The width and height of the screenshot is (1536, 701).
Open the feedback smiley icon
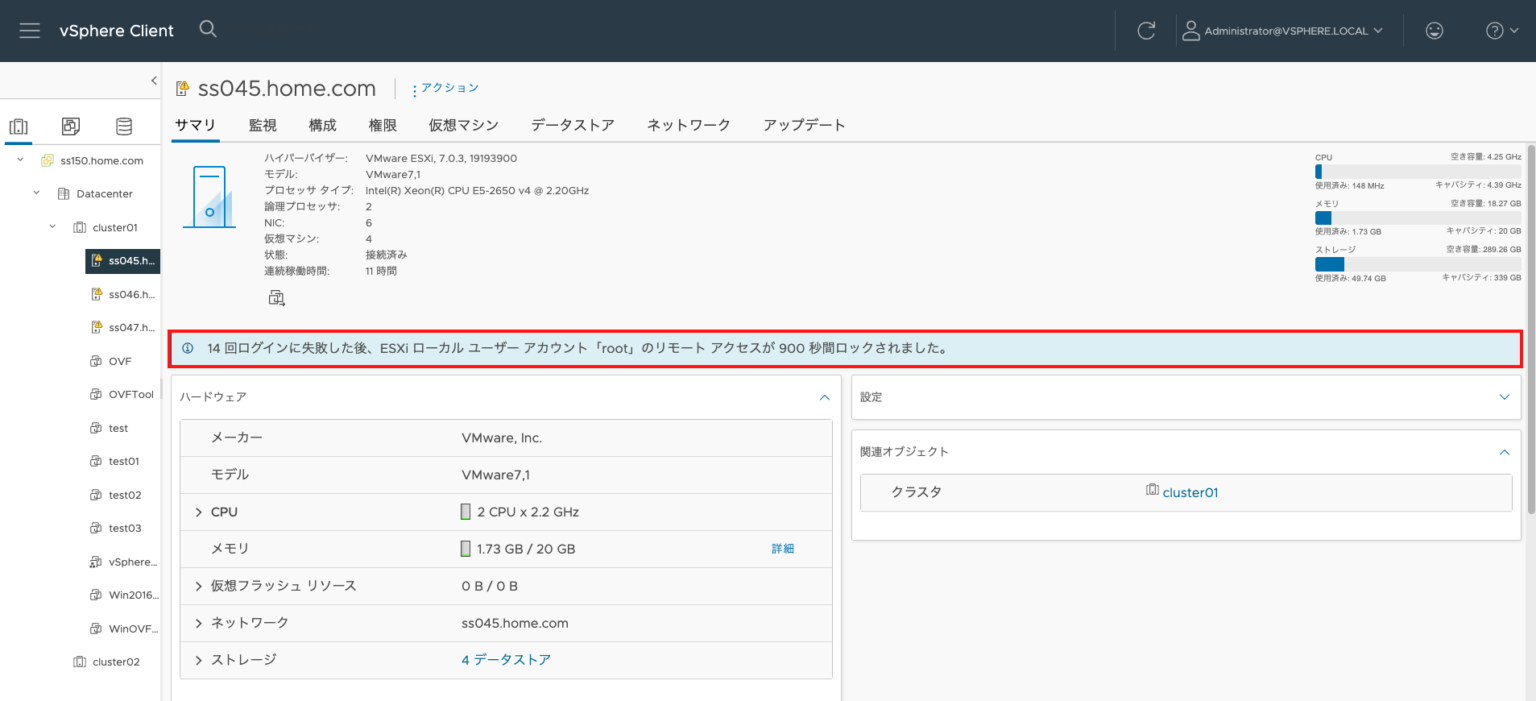pyautogui.click(x=1434, y=30)
